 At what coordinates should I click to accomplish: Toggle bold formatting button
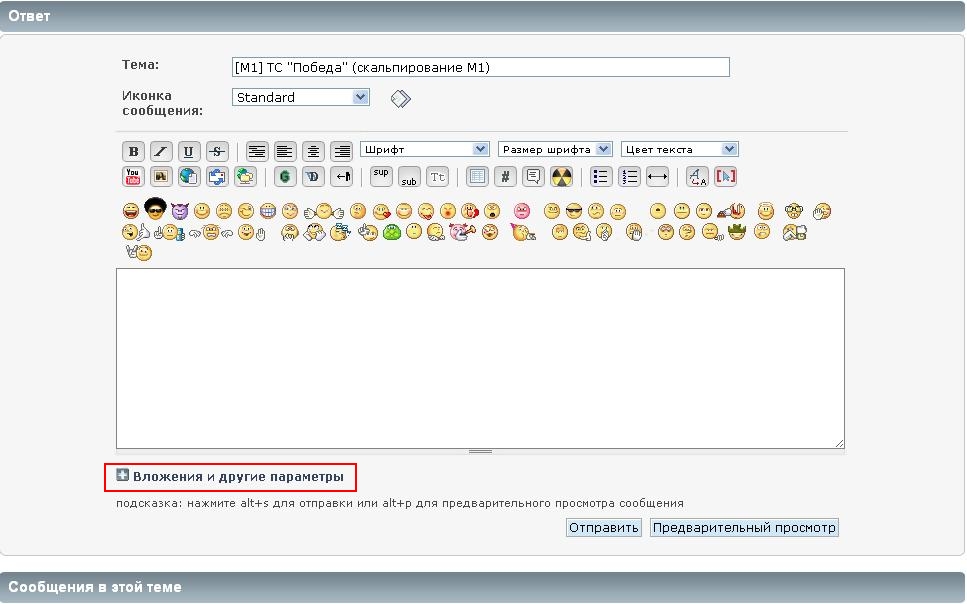[x=133, y=151]
